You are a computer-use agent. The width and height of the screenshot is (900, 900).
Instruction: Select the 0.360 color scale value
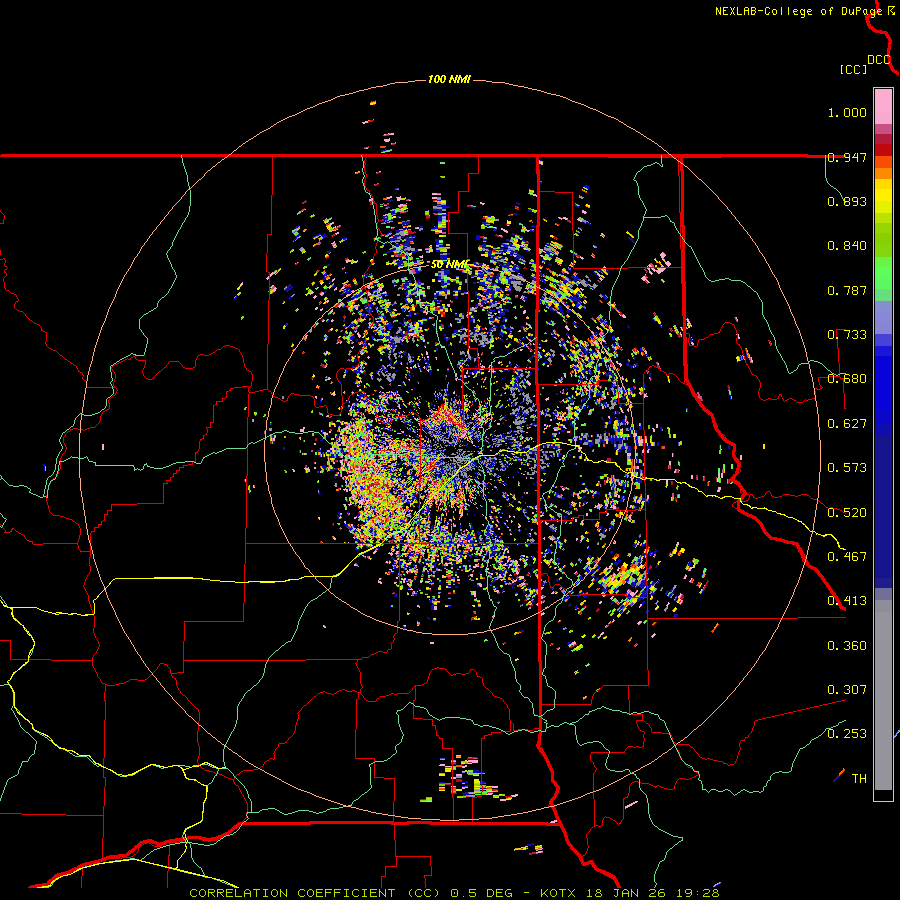click(x=847, y=645)
